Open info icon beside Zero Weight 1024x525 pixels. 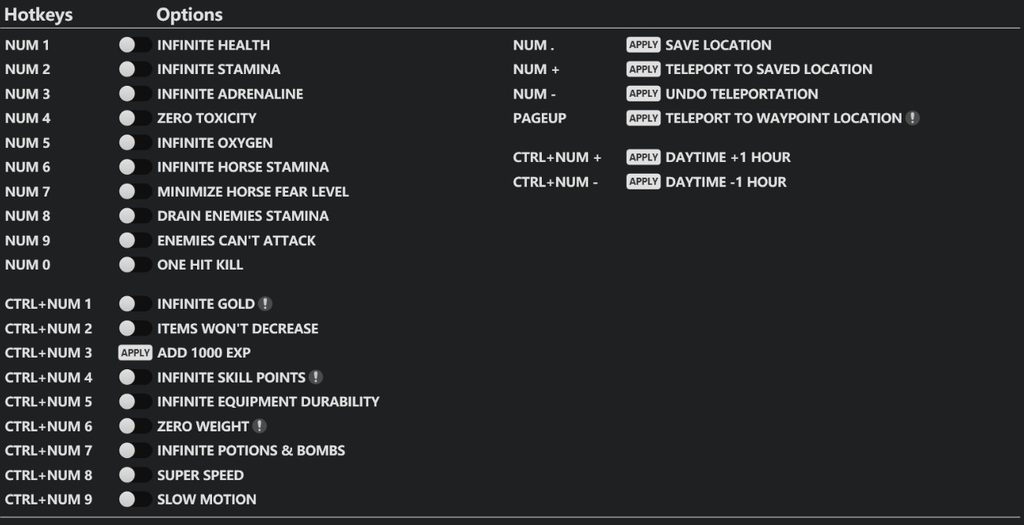click(259, 426)
